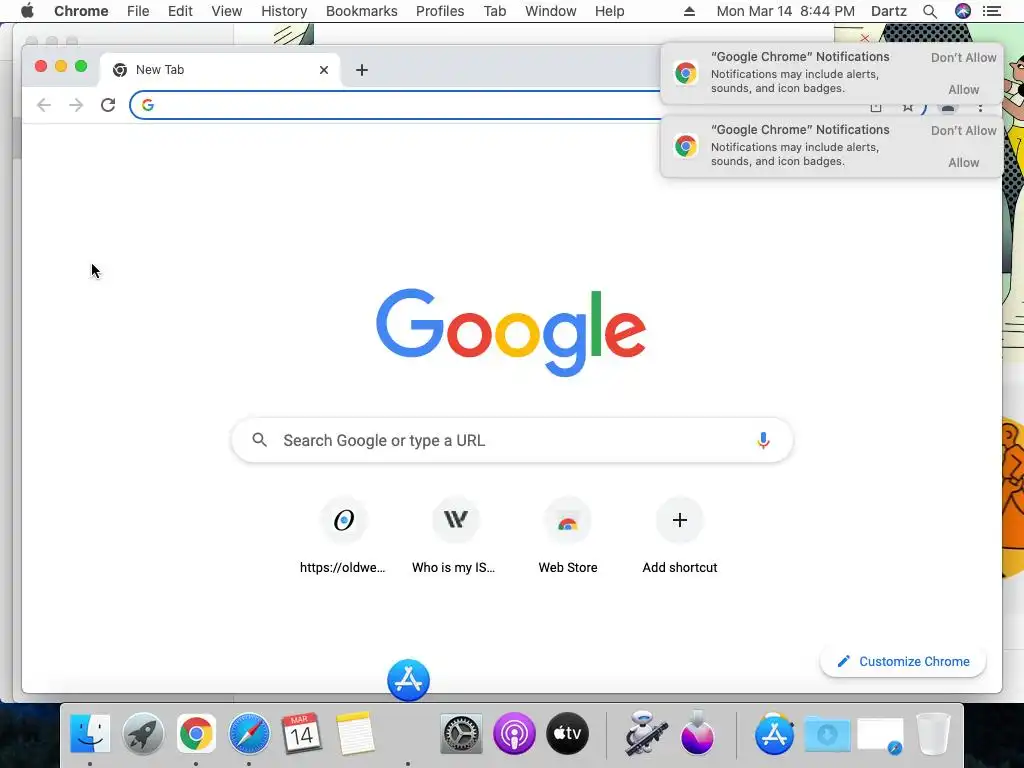
Task: Open Notes from the Dock
Action: (x=355, y=733)
